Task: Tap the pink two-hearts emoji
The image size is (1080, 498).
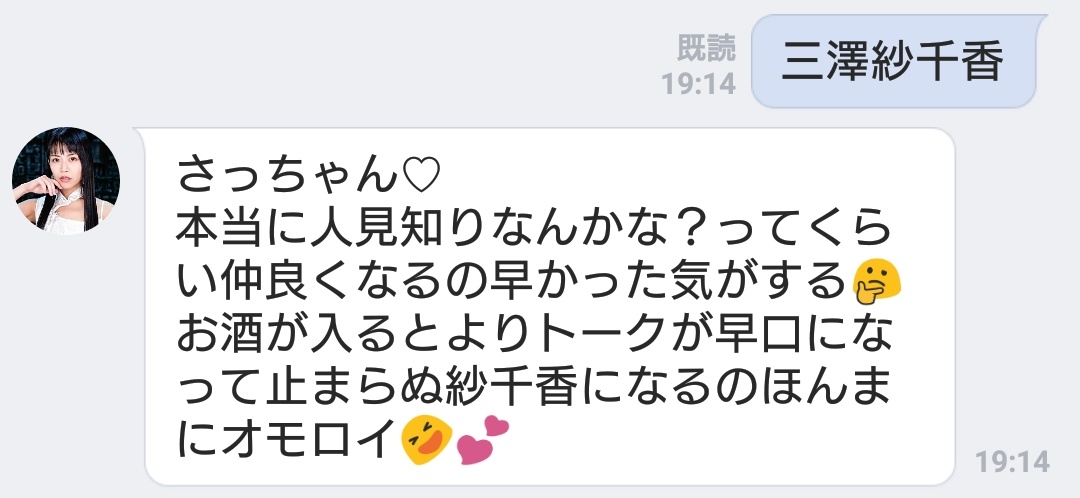Action: pos(482,440)
